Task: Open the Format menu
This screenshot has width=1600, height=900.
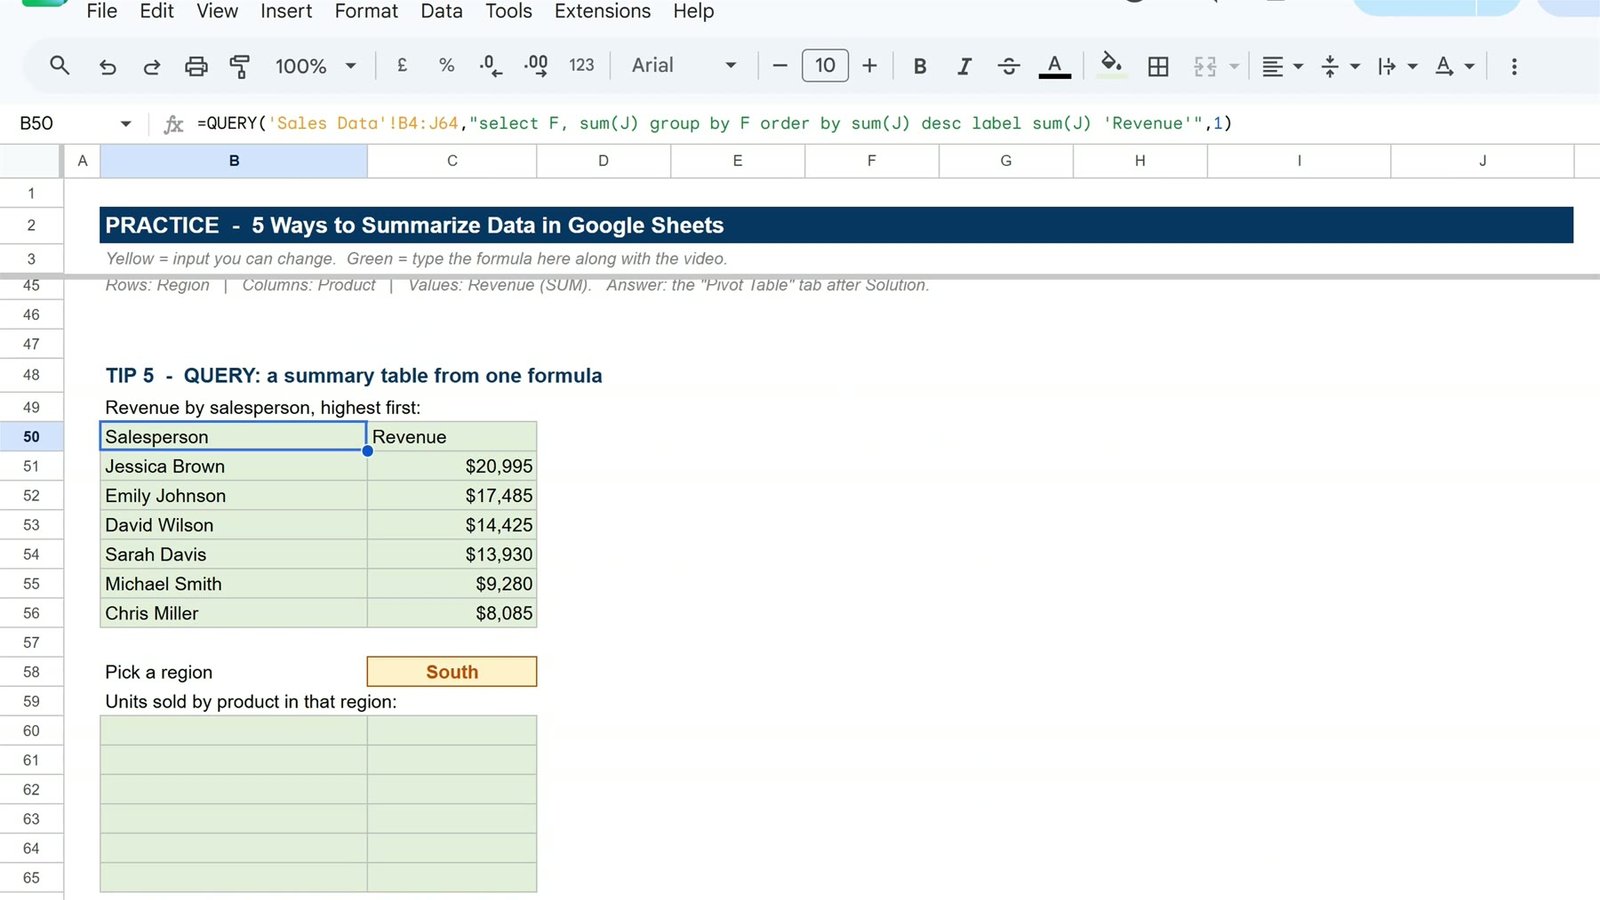Action: pyautogui.click(x=366, y=11)
